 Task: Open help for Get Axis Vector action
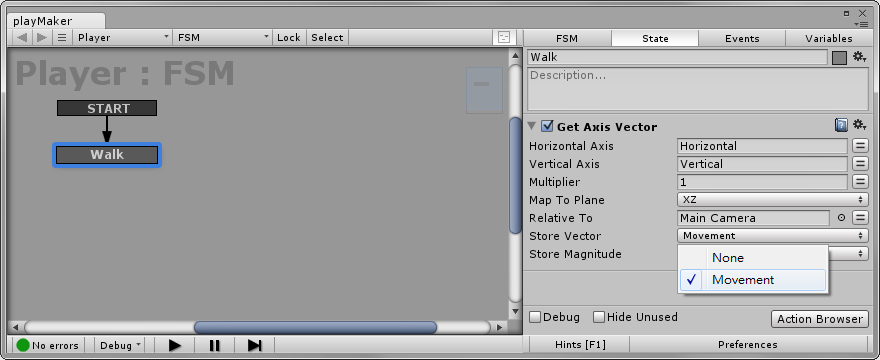[841, 125]
